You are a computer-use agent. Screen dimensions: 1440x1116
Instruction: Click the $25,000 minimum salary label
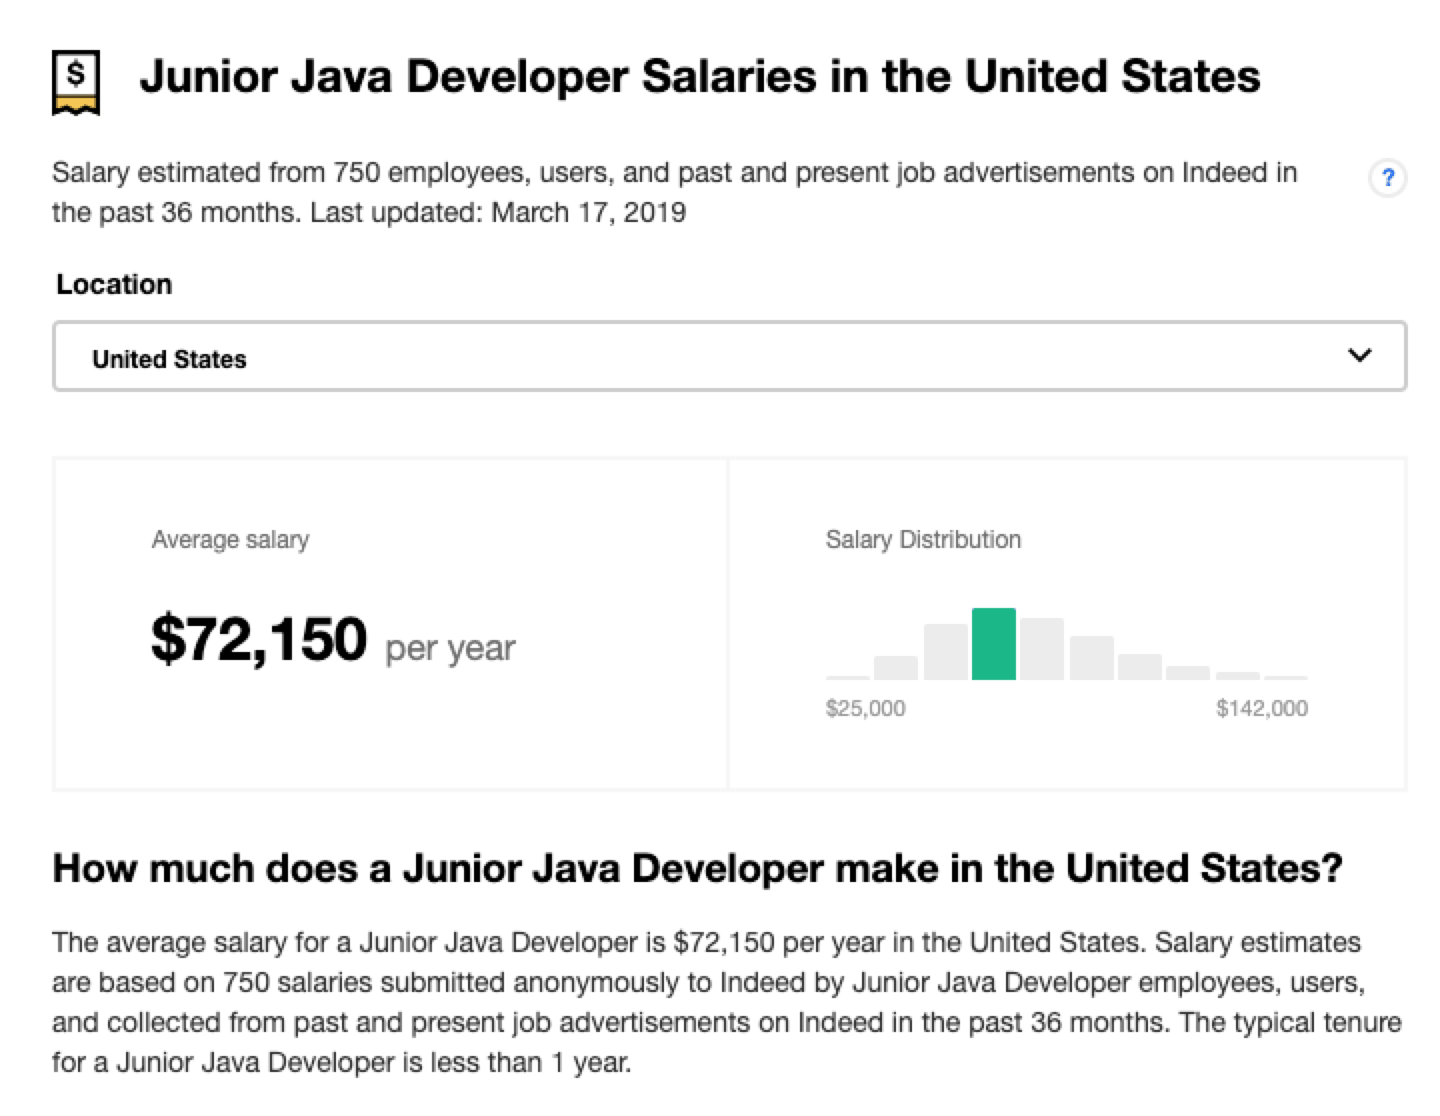pos(865,709)
